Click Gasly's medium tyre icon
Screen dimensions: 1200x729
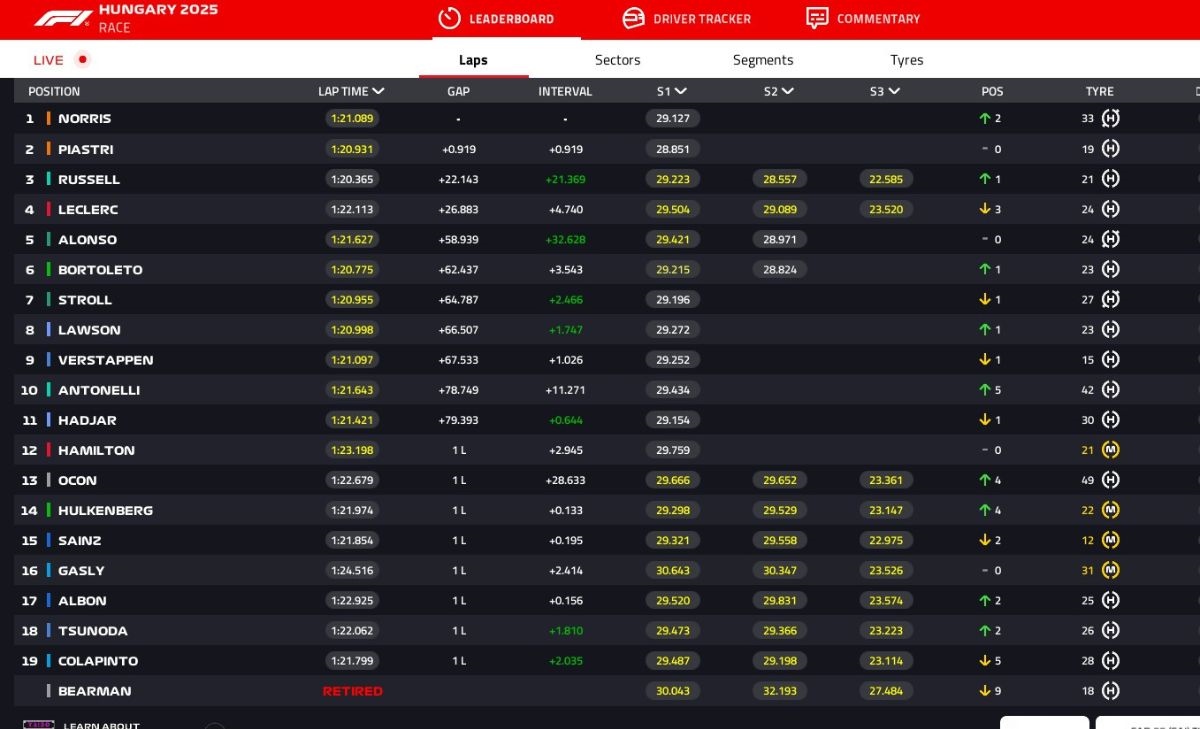[1110, 570]
